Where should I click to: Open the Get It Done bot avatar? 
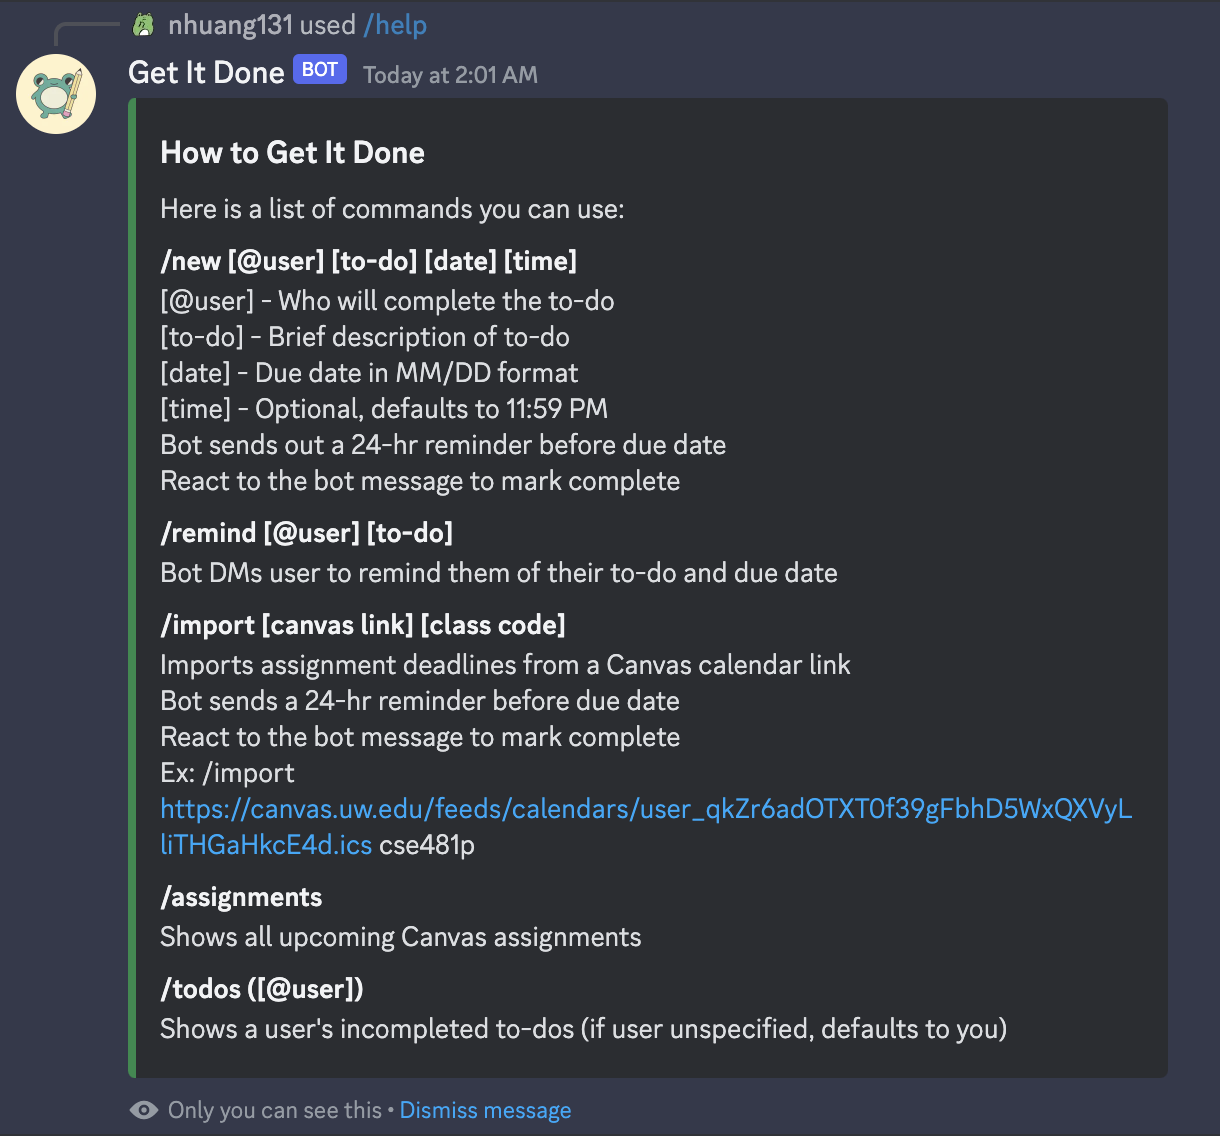[x=56, y=94]
